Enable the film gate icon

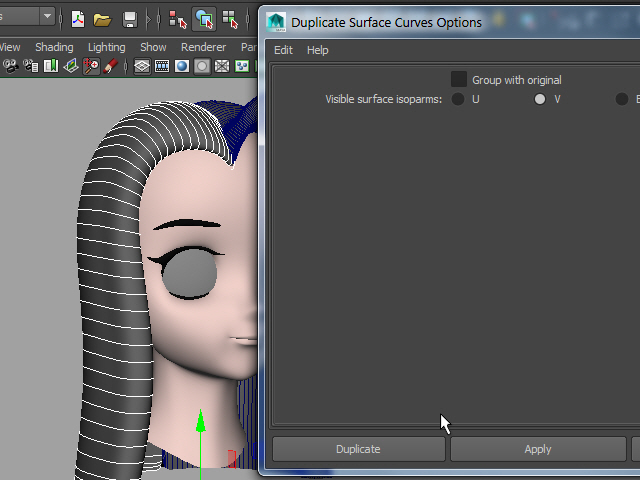pyautogui.click(x=162, y=66)
